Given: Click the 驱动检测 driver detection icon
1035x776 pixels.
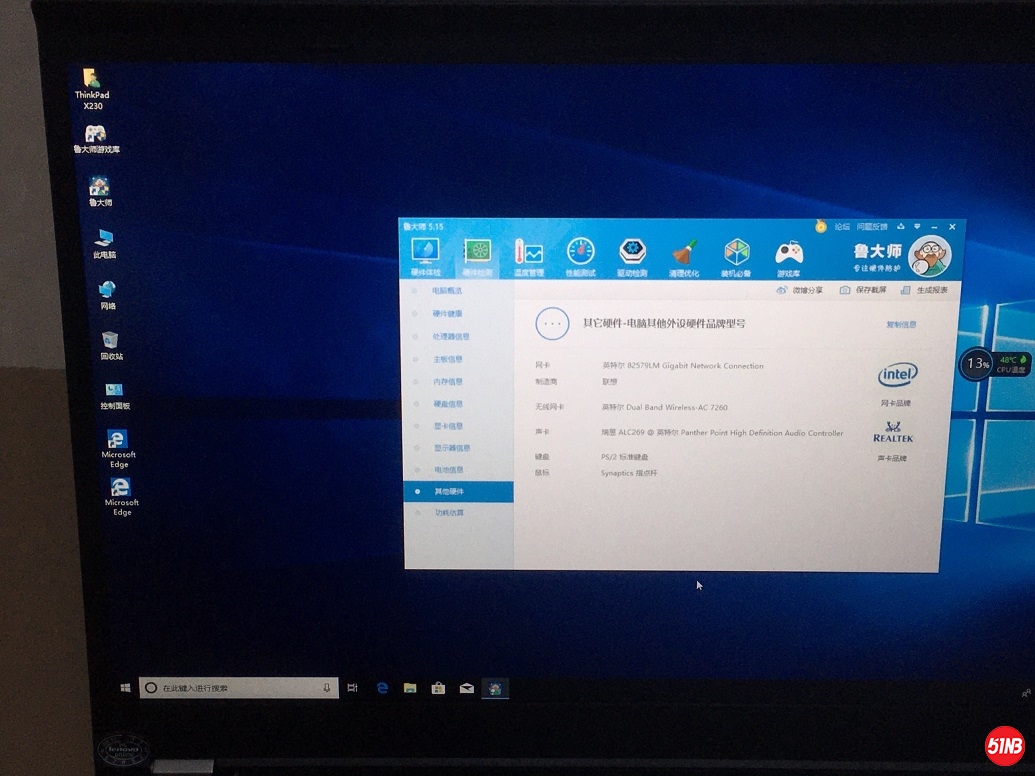Looking at the screenshot, I should [x=632, y=256].
